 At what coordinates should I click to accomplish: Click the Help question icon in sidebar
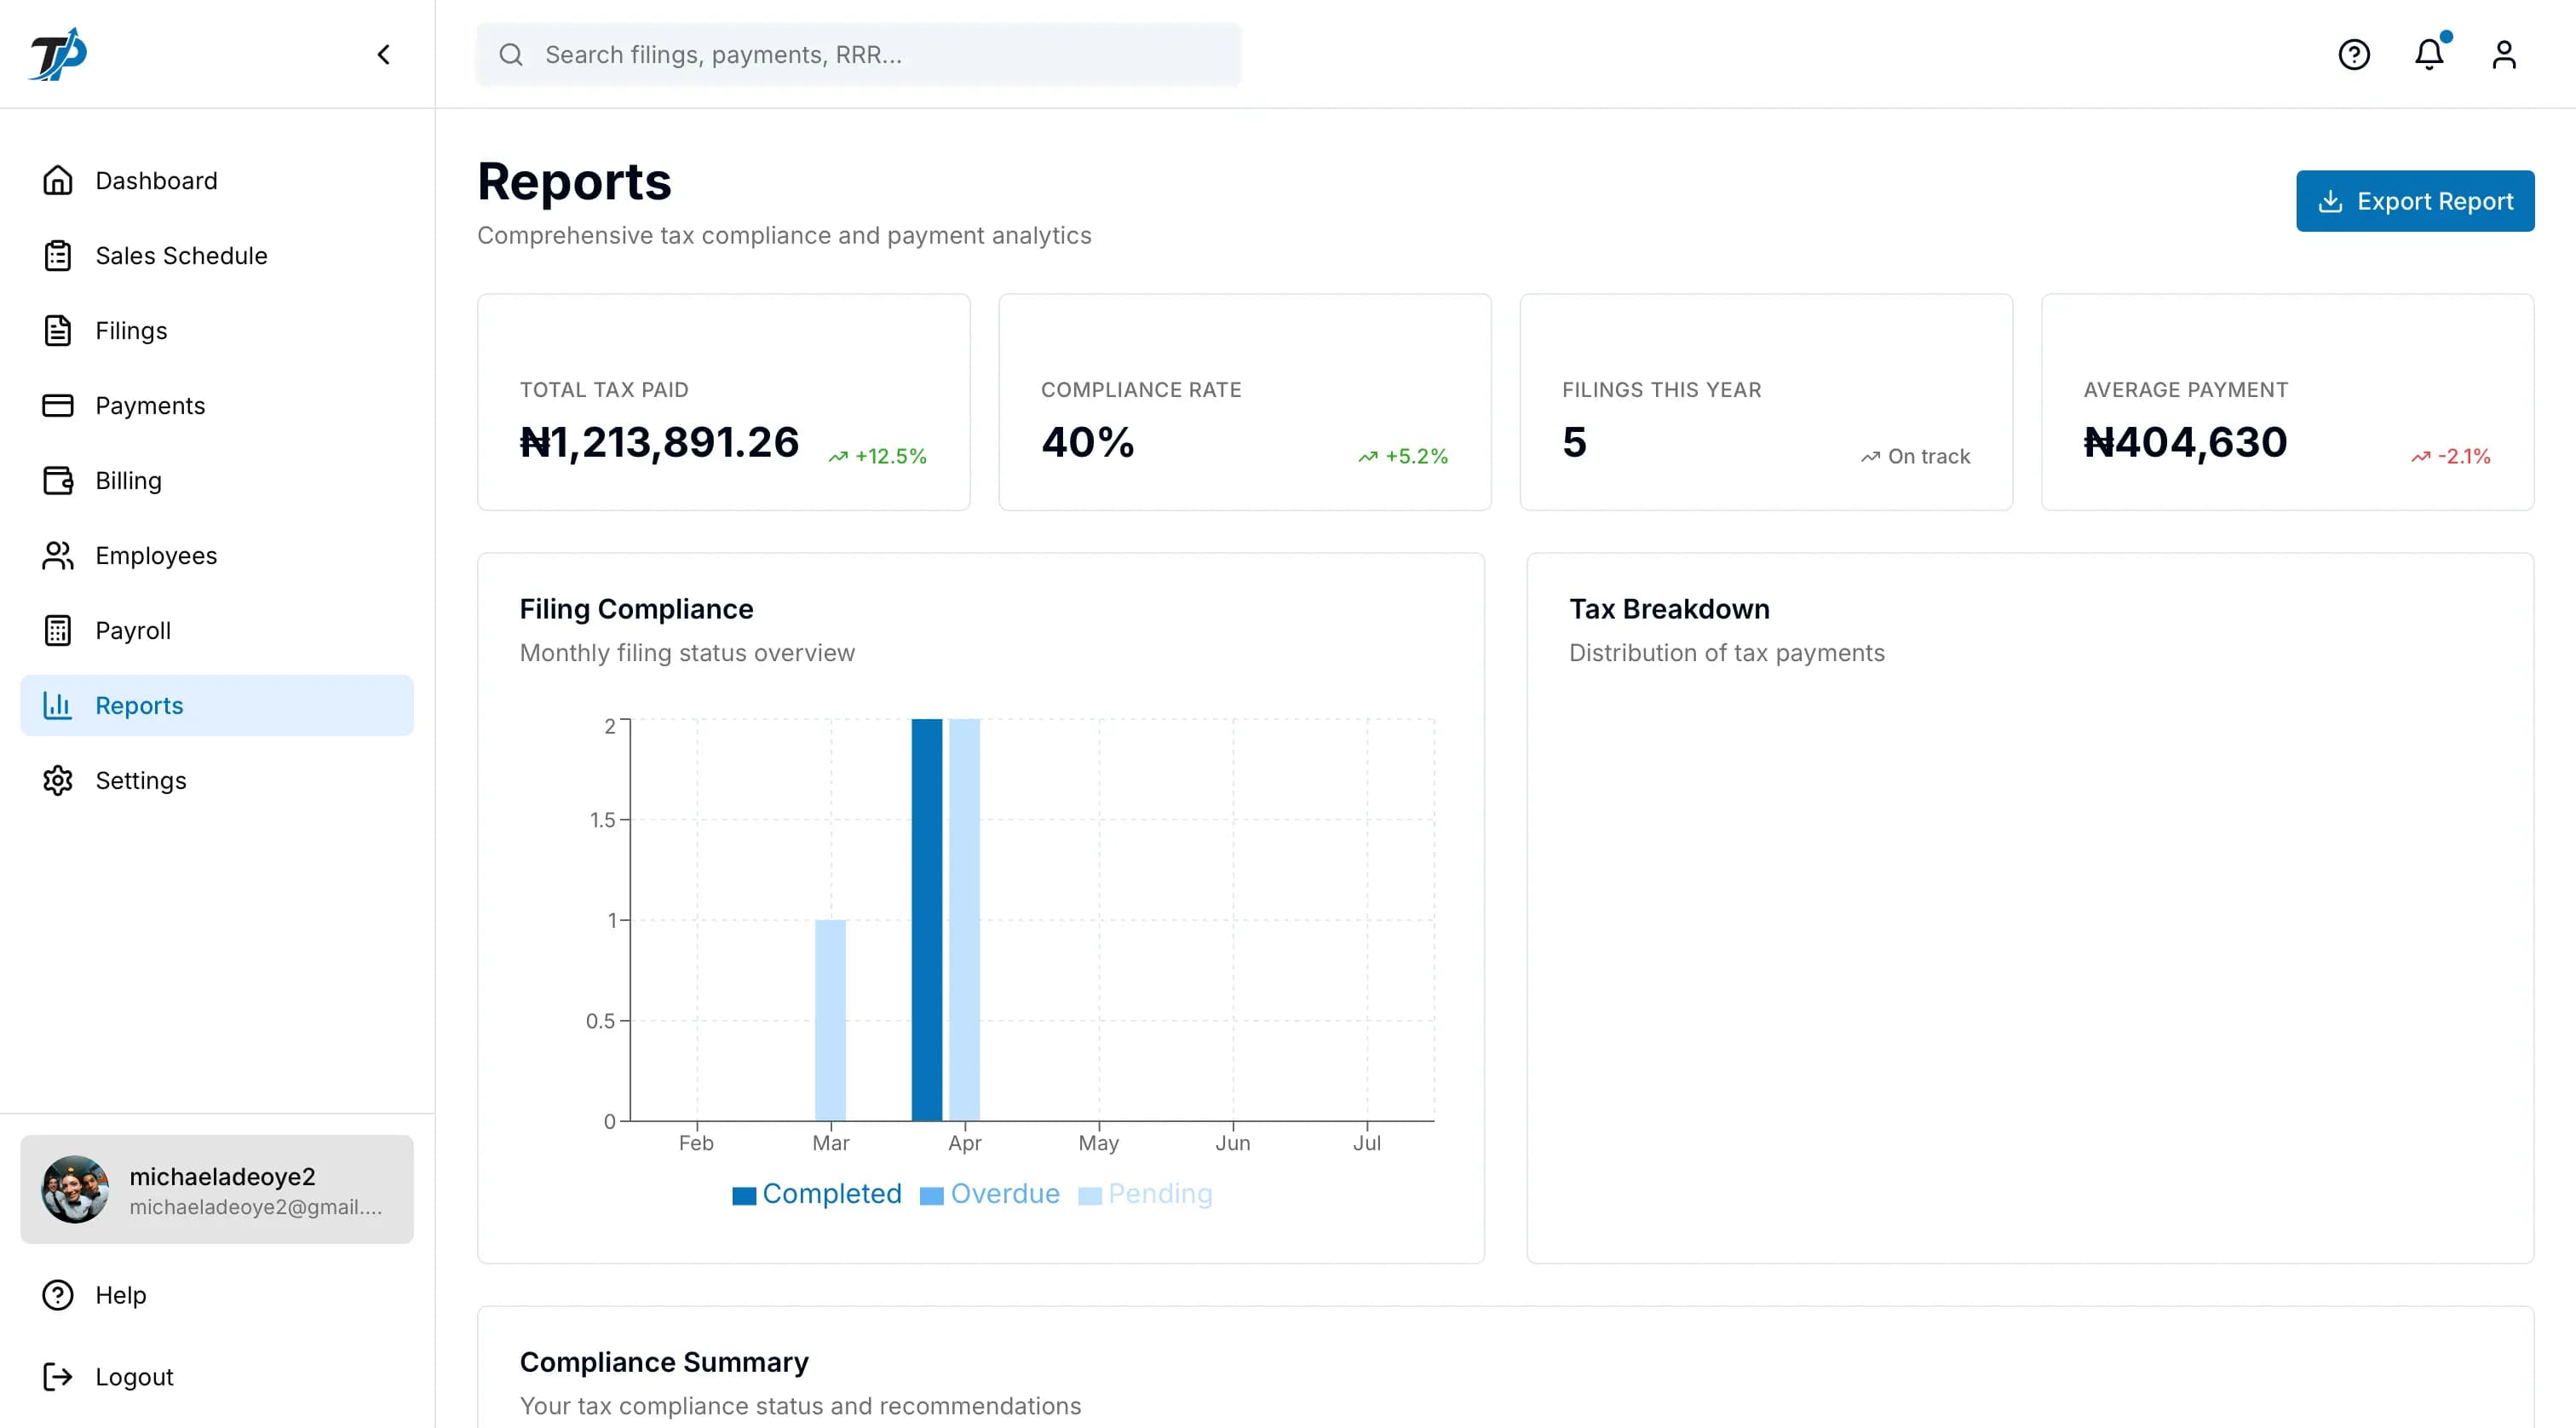click(58, 1294)
